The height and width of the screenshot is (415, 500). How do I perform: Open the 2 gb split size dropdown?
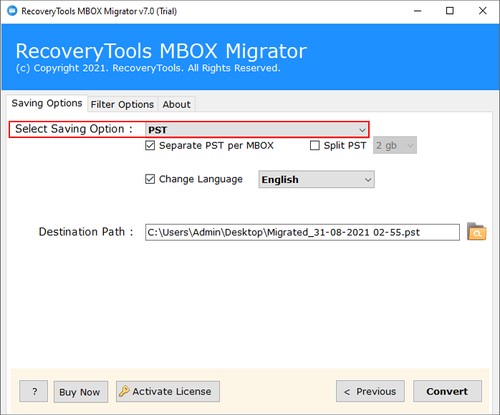[x=395, y=145]
